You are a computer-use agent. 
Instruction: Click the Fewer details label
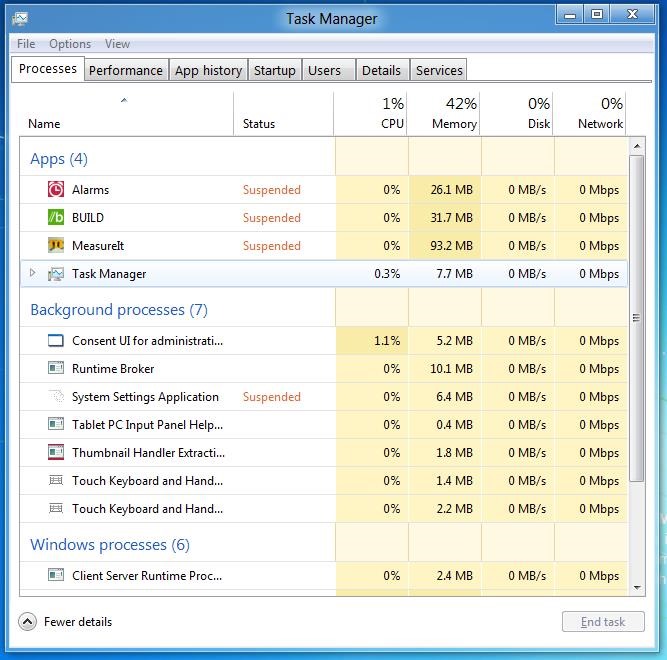pyautogui.click(x=78, y=622)
